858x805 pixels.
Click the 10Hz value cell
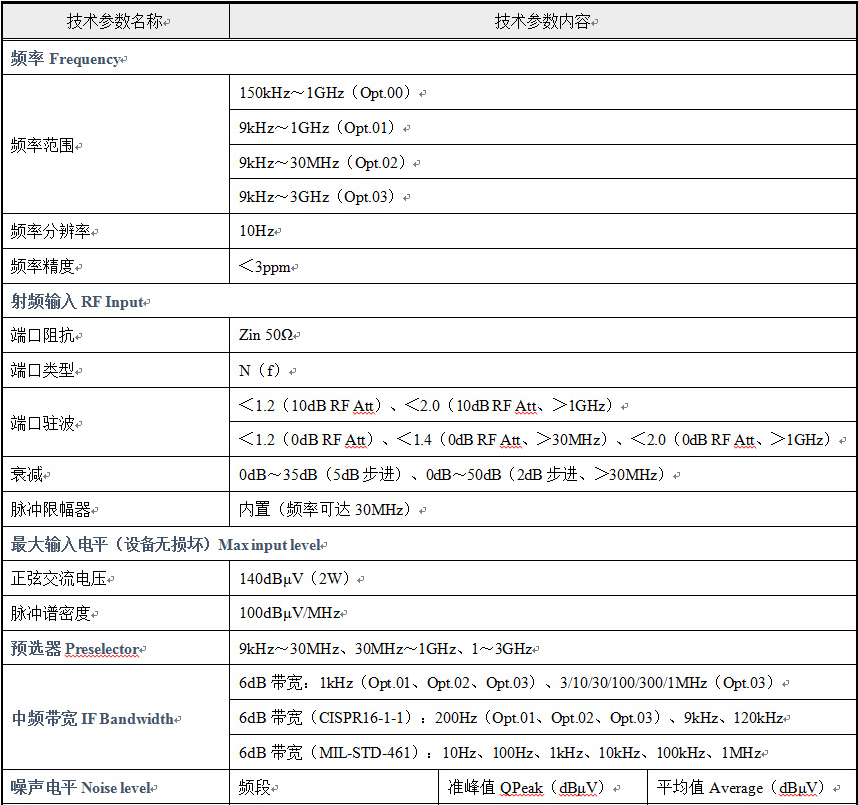[x=543, y=231]
